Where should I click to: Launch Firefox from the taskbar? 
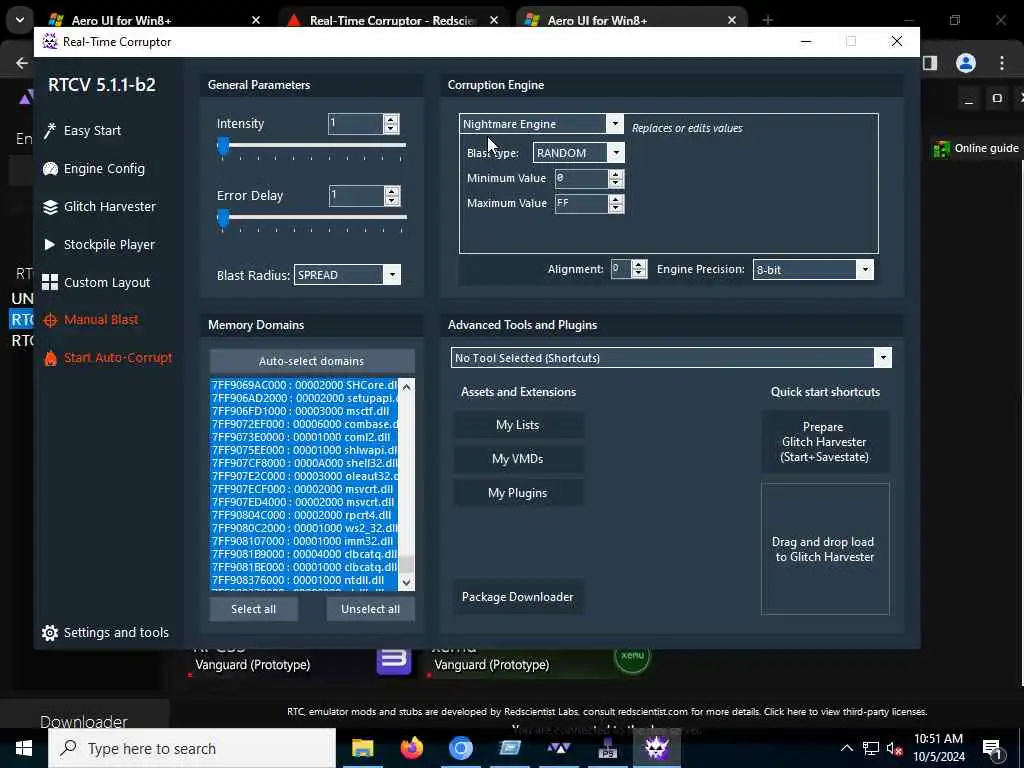(412, 748)
